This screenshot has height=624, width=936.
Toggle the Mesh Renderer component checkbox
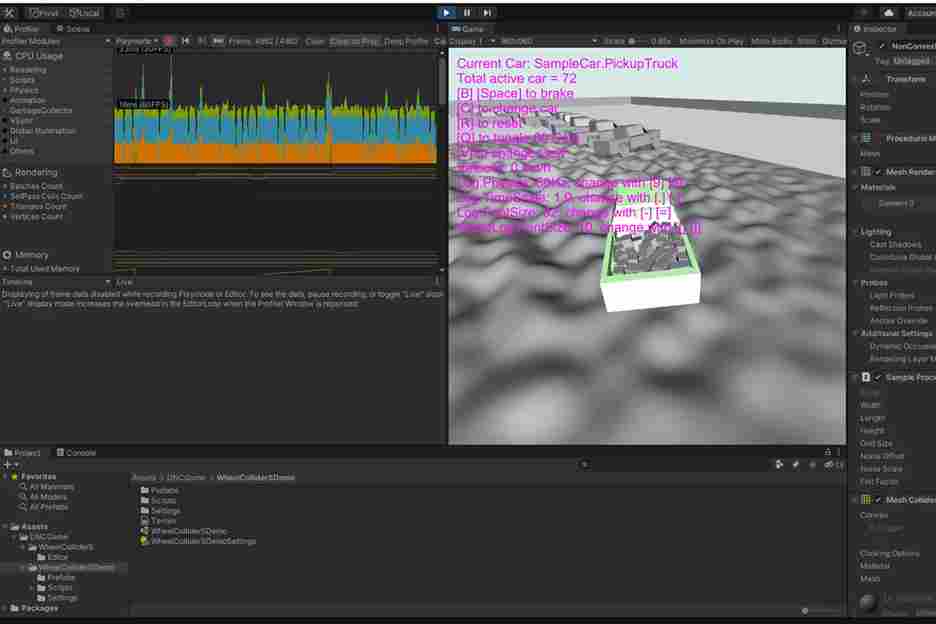coord(878,172)
